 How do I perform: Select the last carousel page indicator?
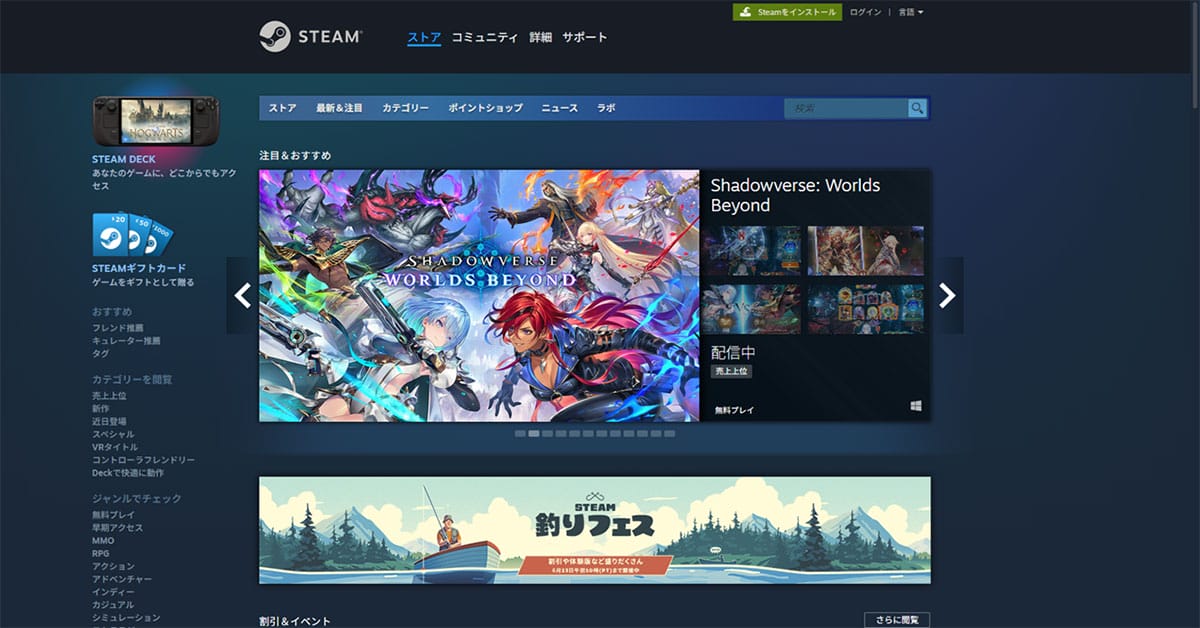tap(669, 434)
